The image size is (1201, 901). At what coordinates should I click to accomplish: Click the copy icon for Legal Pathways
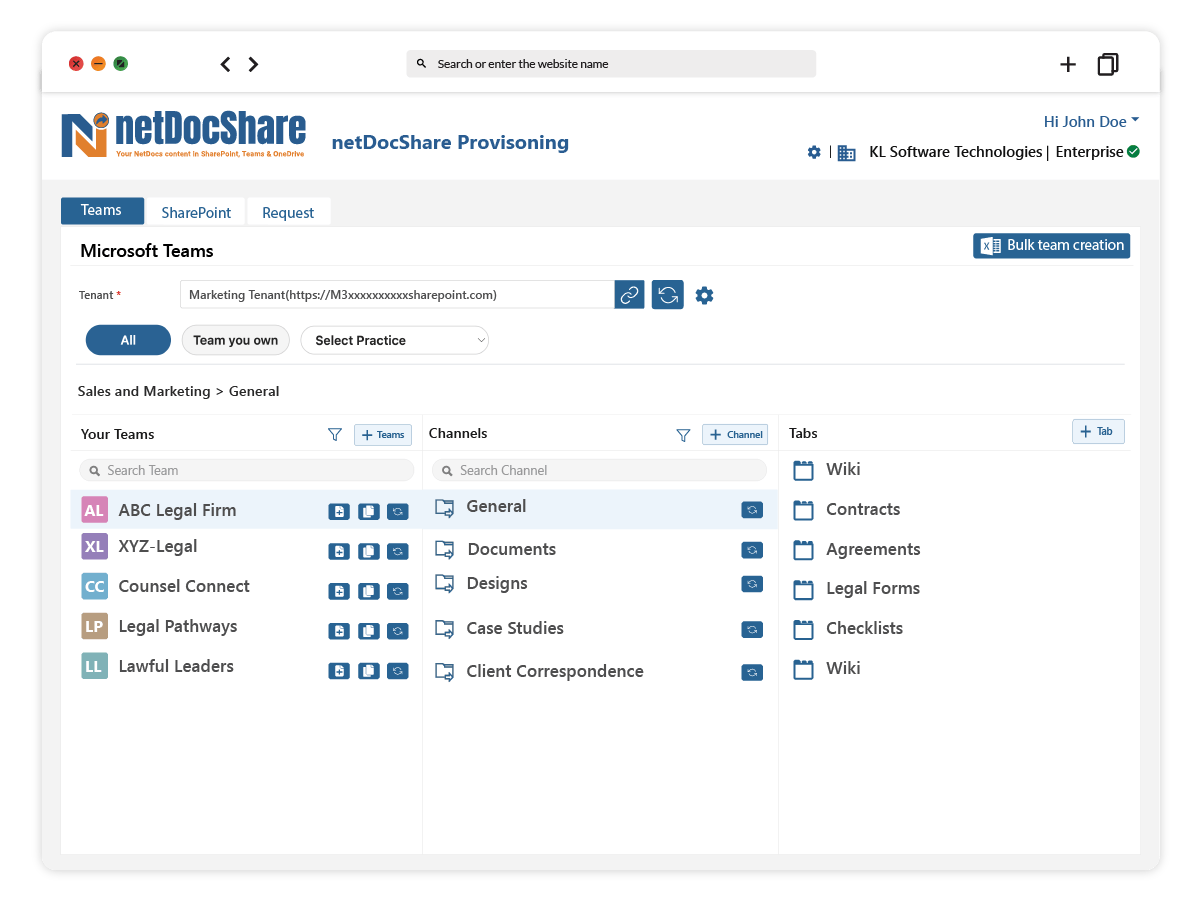point(369,631)
